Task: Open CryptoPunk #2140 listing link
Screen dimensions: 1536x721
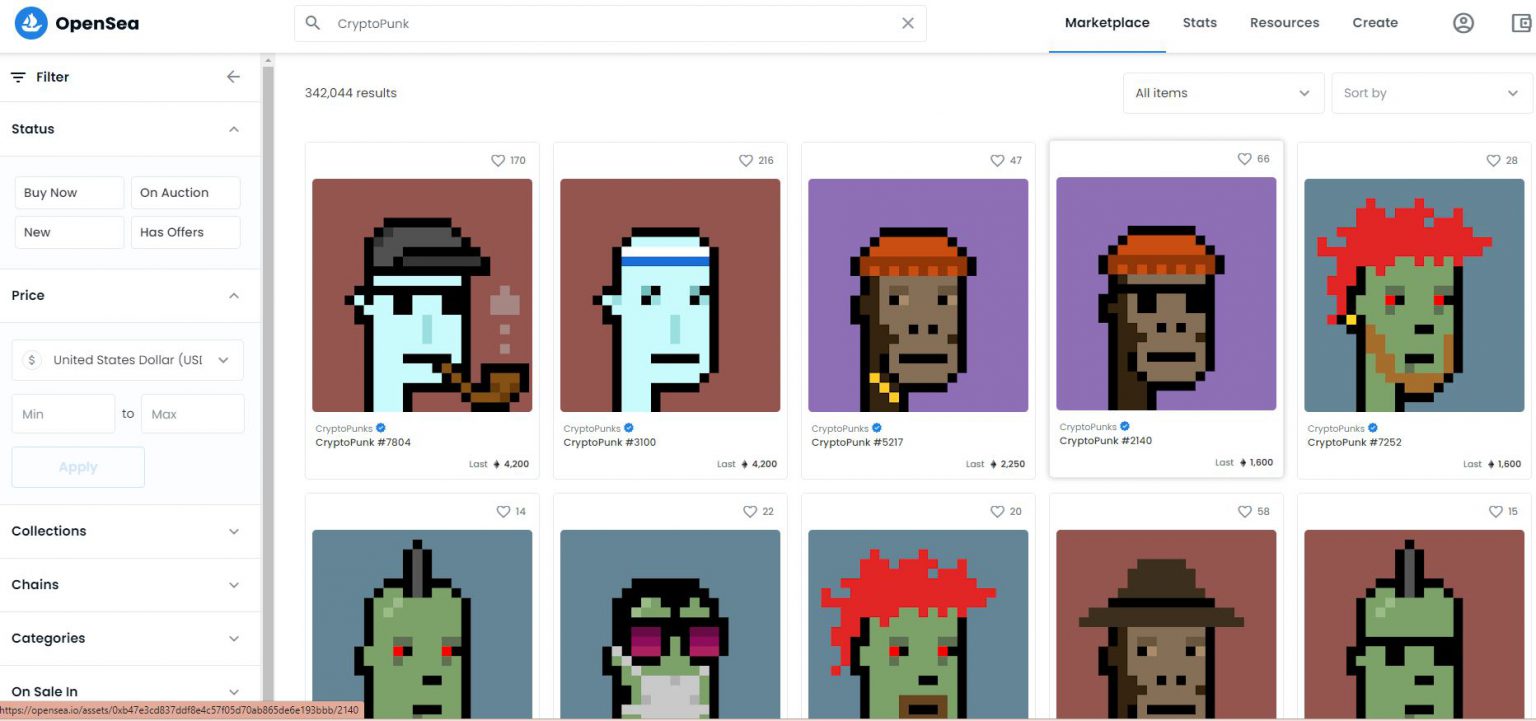Action: pos(1106,440)
